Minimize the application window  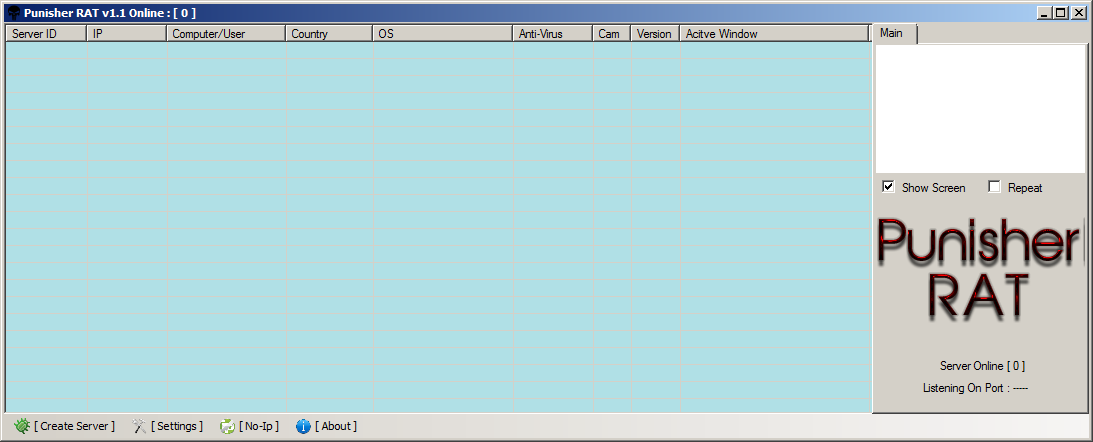(x=1046, y=12)
